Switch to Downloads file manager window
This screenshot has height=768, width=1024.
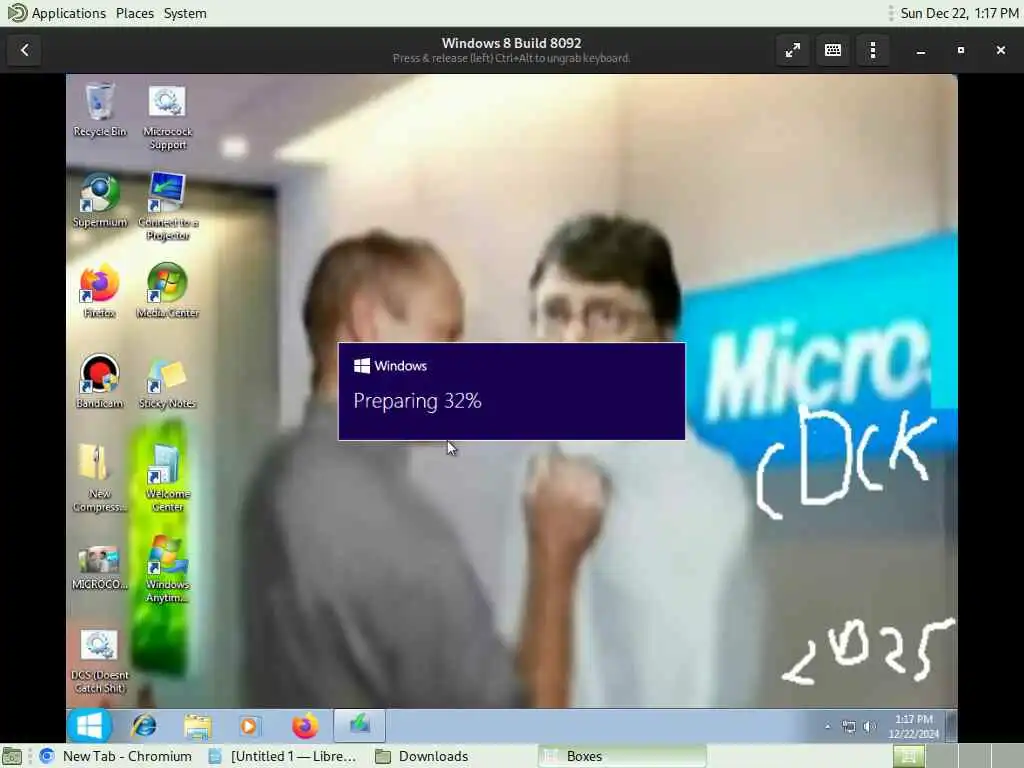(423, 756)
